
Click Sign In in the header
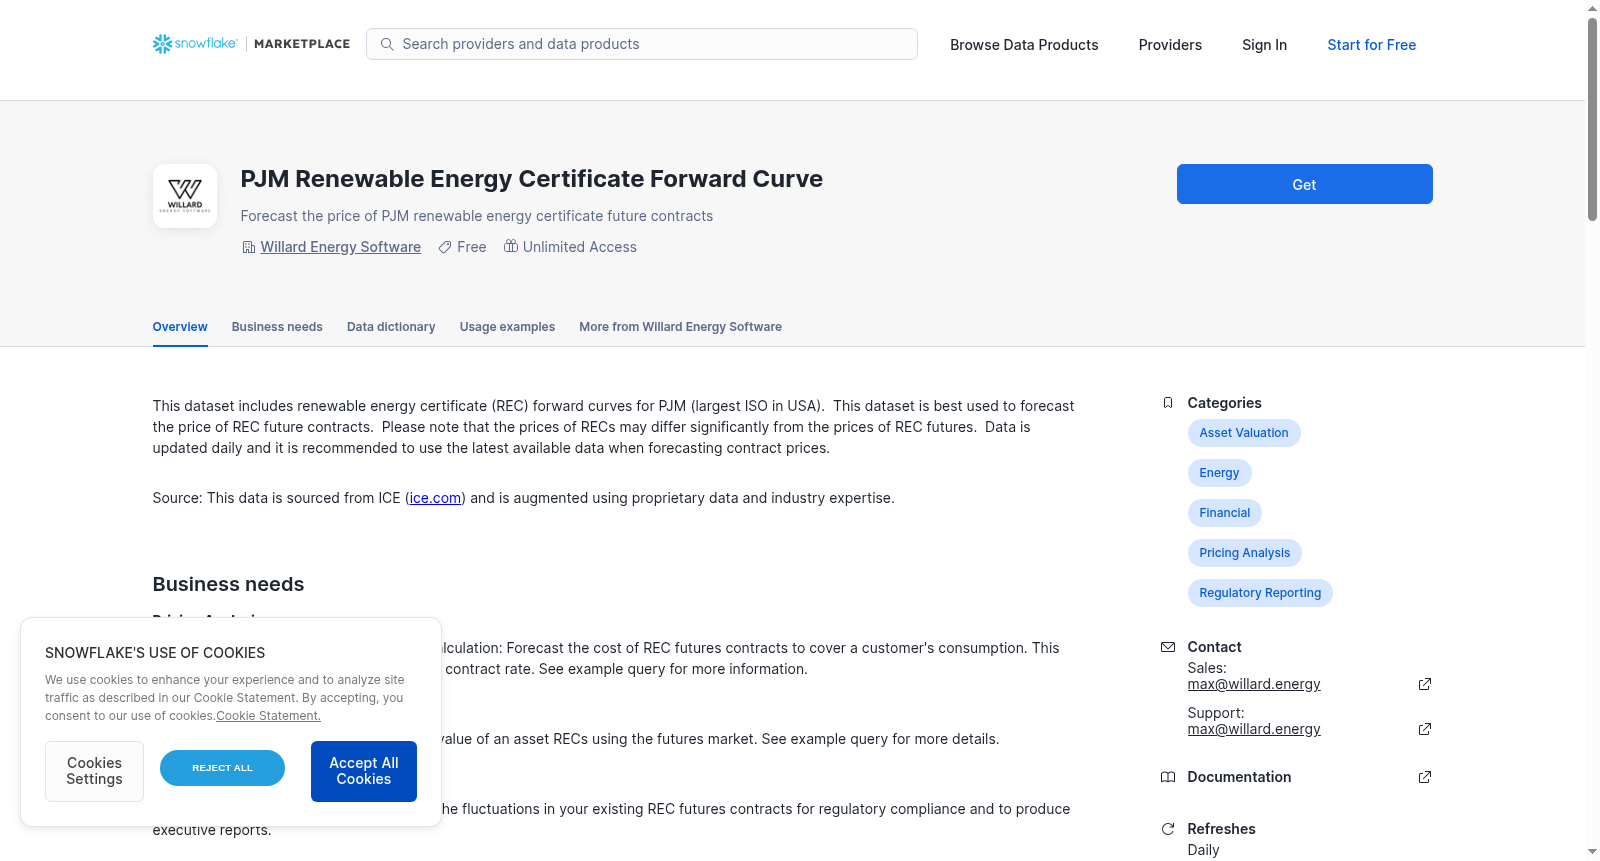1264,45
